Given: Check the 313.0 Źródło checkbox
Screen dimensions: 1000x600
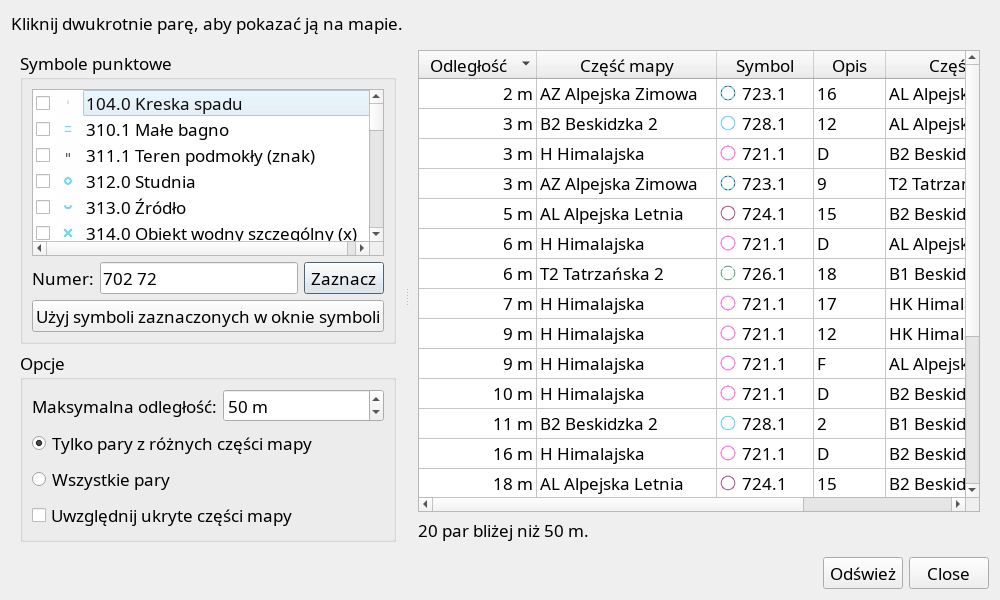Looking at the screenshot, I should point(43,208).
